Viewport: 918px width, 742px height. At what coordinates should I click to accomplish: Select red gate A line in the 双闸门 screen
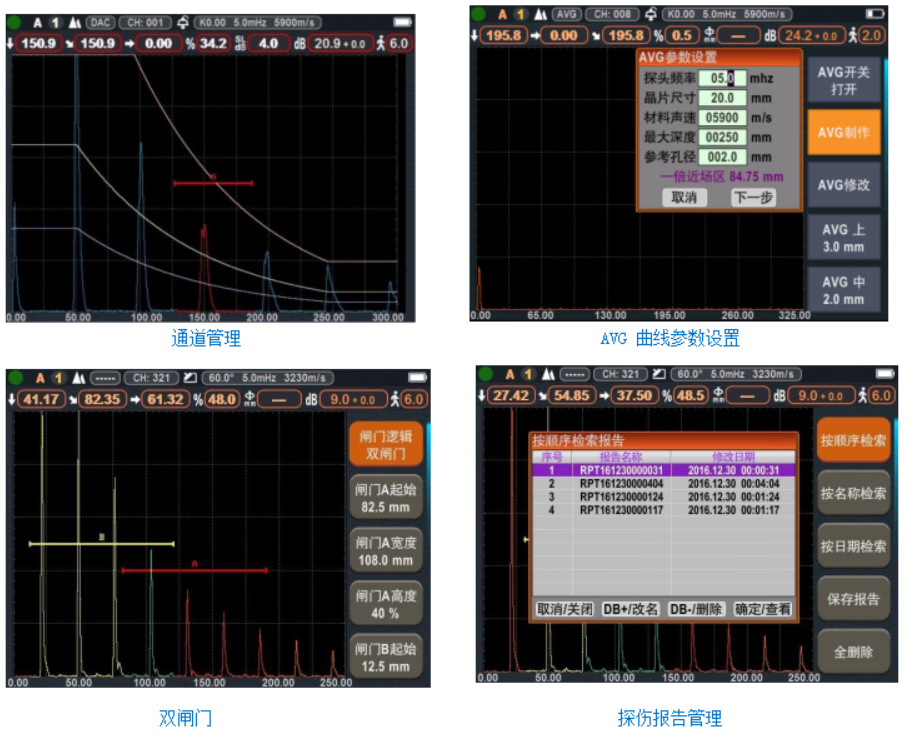194,570
